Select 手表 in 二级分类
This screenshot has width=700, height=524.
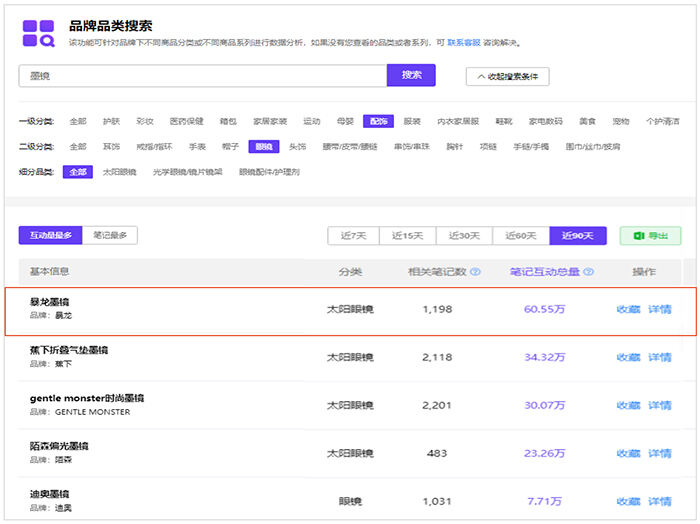tap(196, 146)
